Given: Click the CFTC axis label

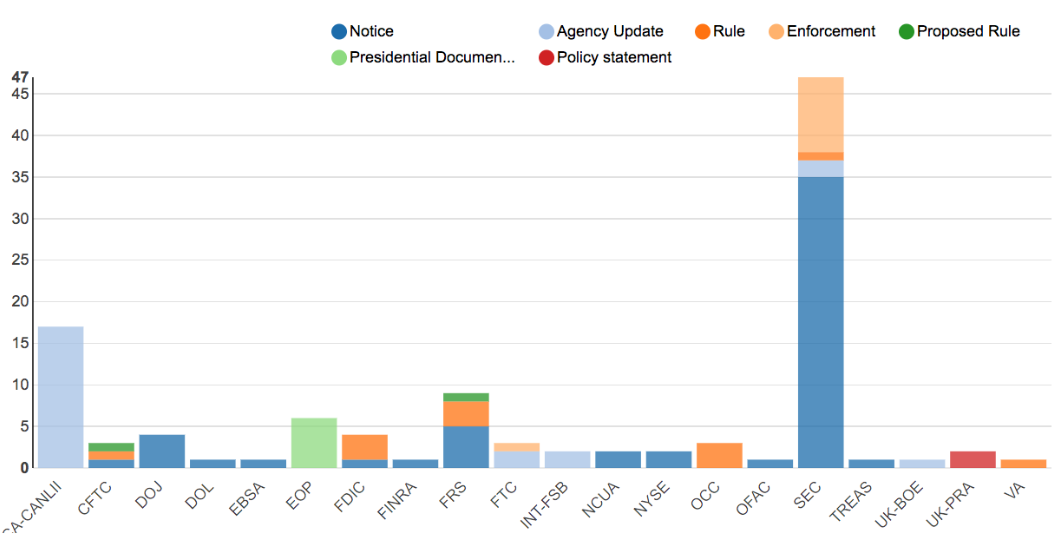Looking at the screenshot, I should 94,500.
